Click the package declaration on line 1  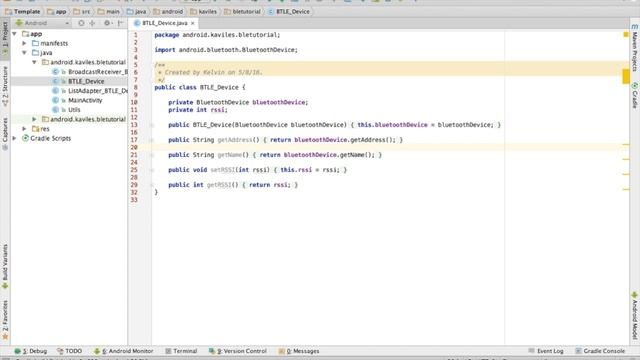click(217, 35)
